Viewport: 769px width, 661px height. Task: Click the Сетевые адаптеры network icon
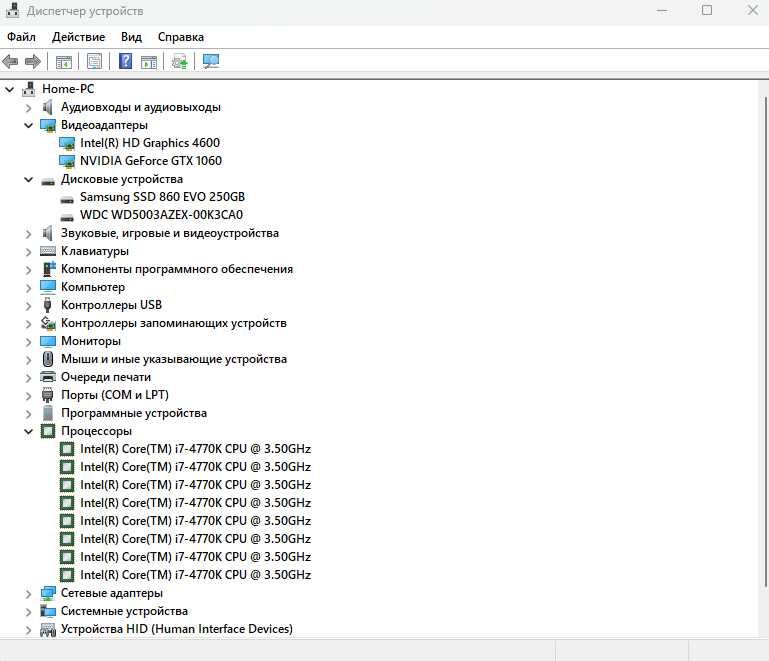coord(48,593)
